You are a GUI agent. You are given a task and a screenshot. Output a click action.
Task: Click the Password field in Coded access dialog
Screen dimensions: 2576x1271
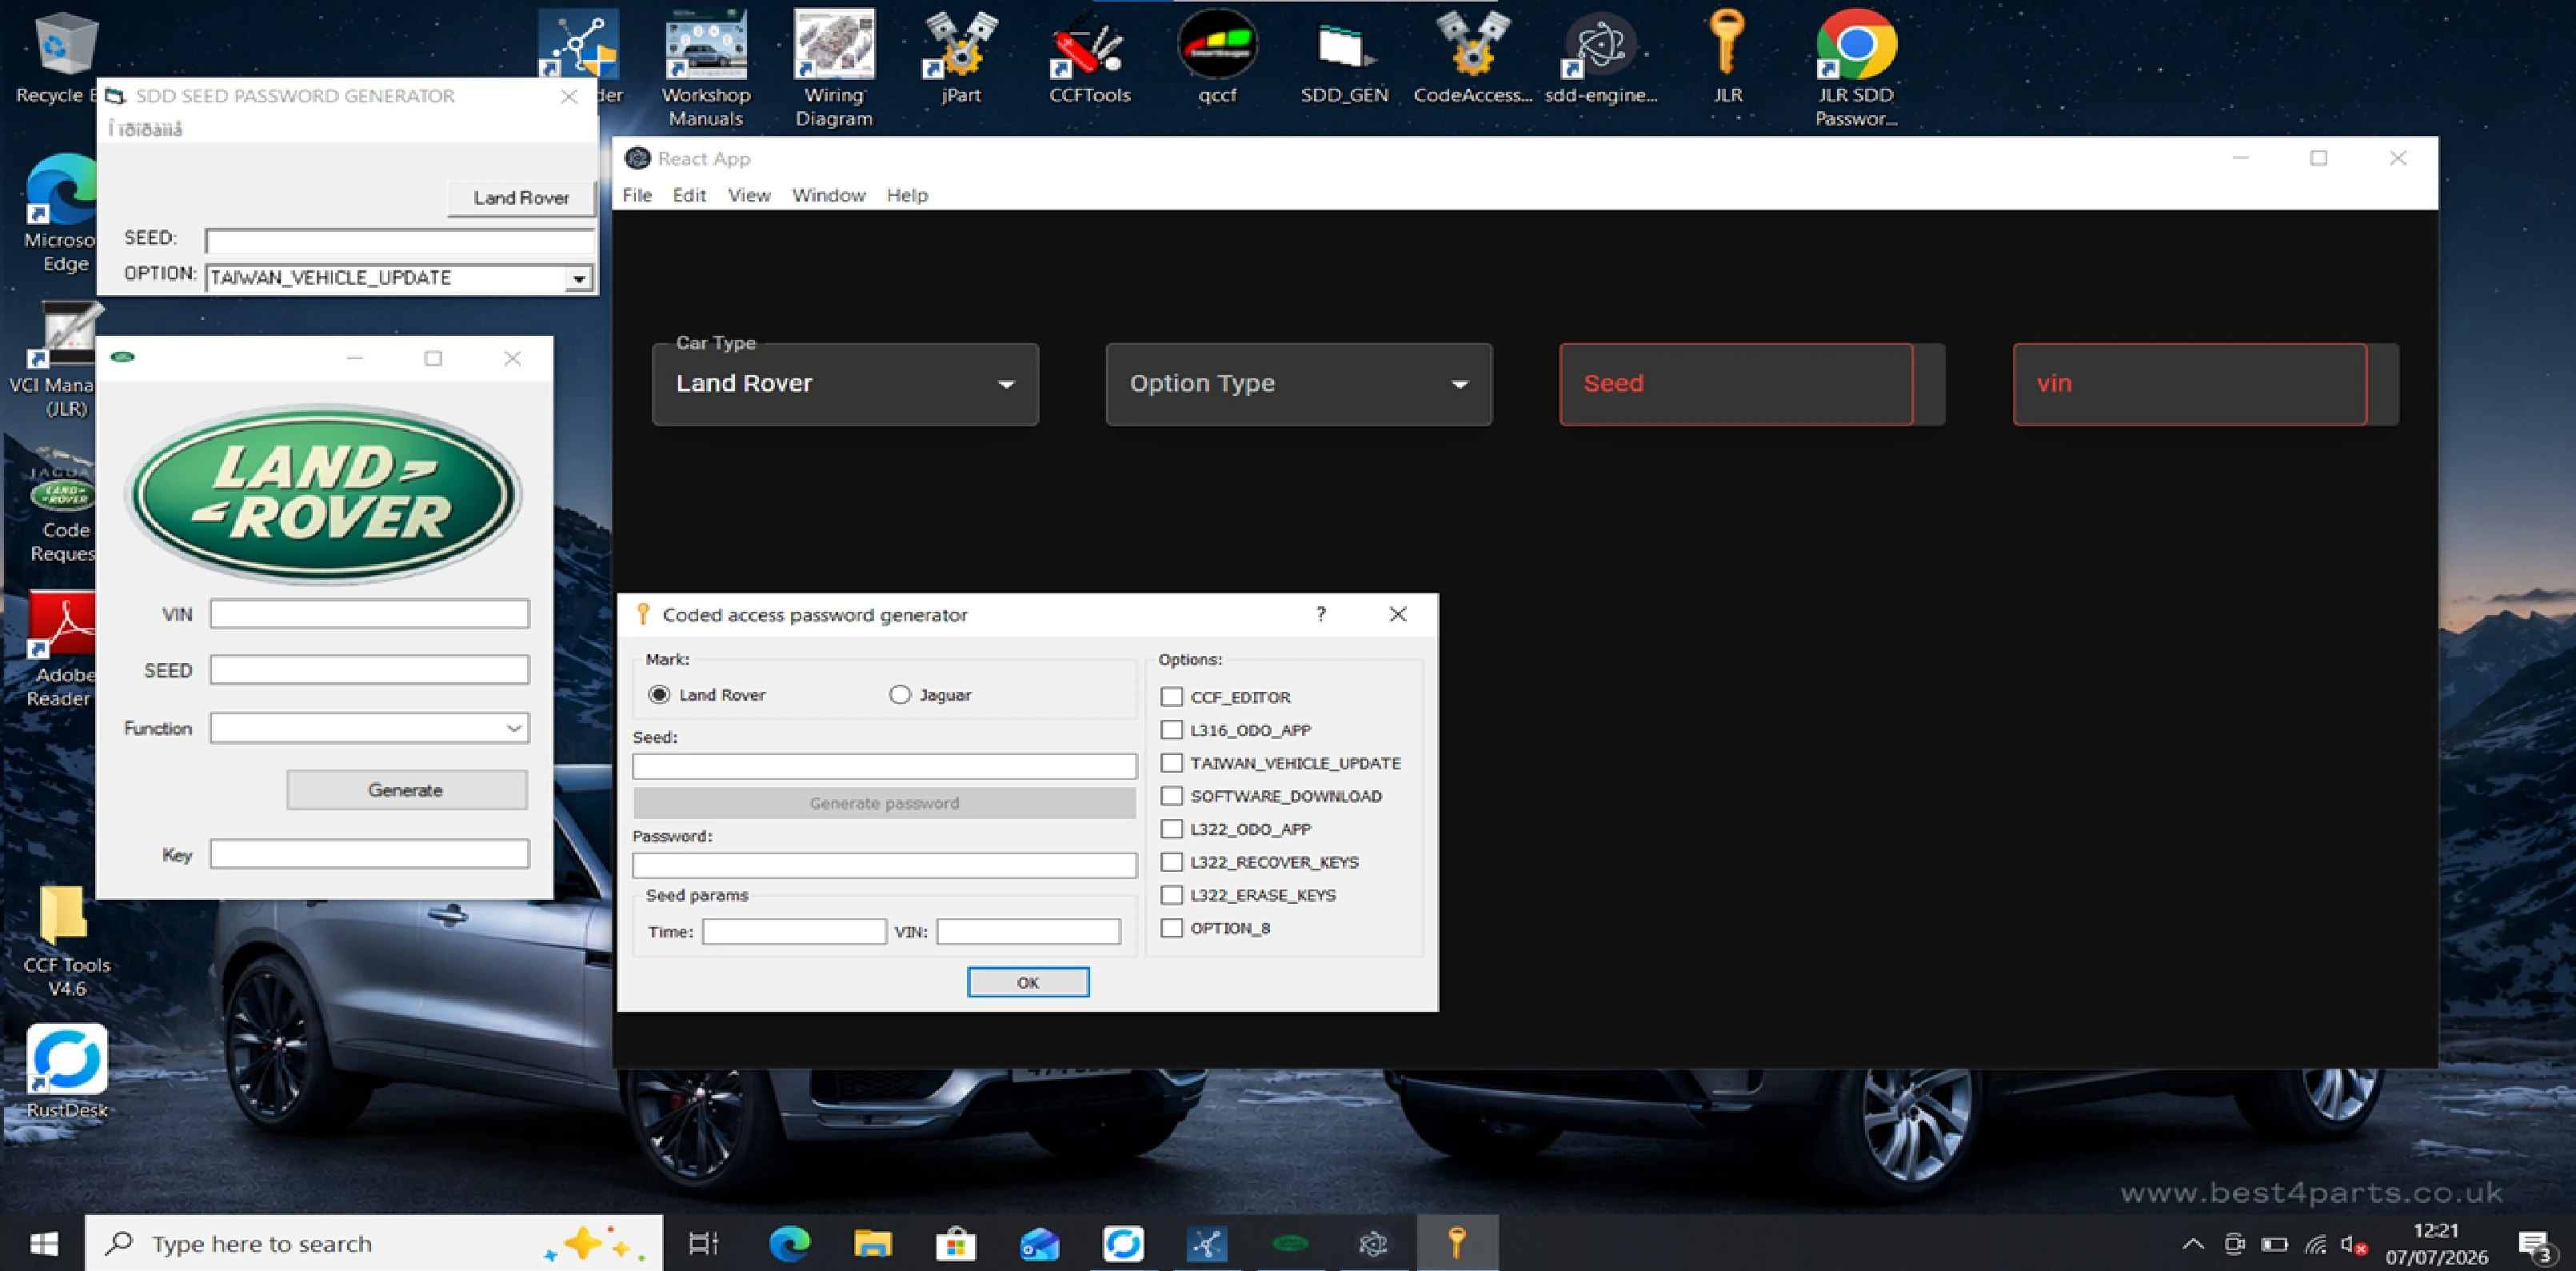[884, 865]
